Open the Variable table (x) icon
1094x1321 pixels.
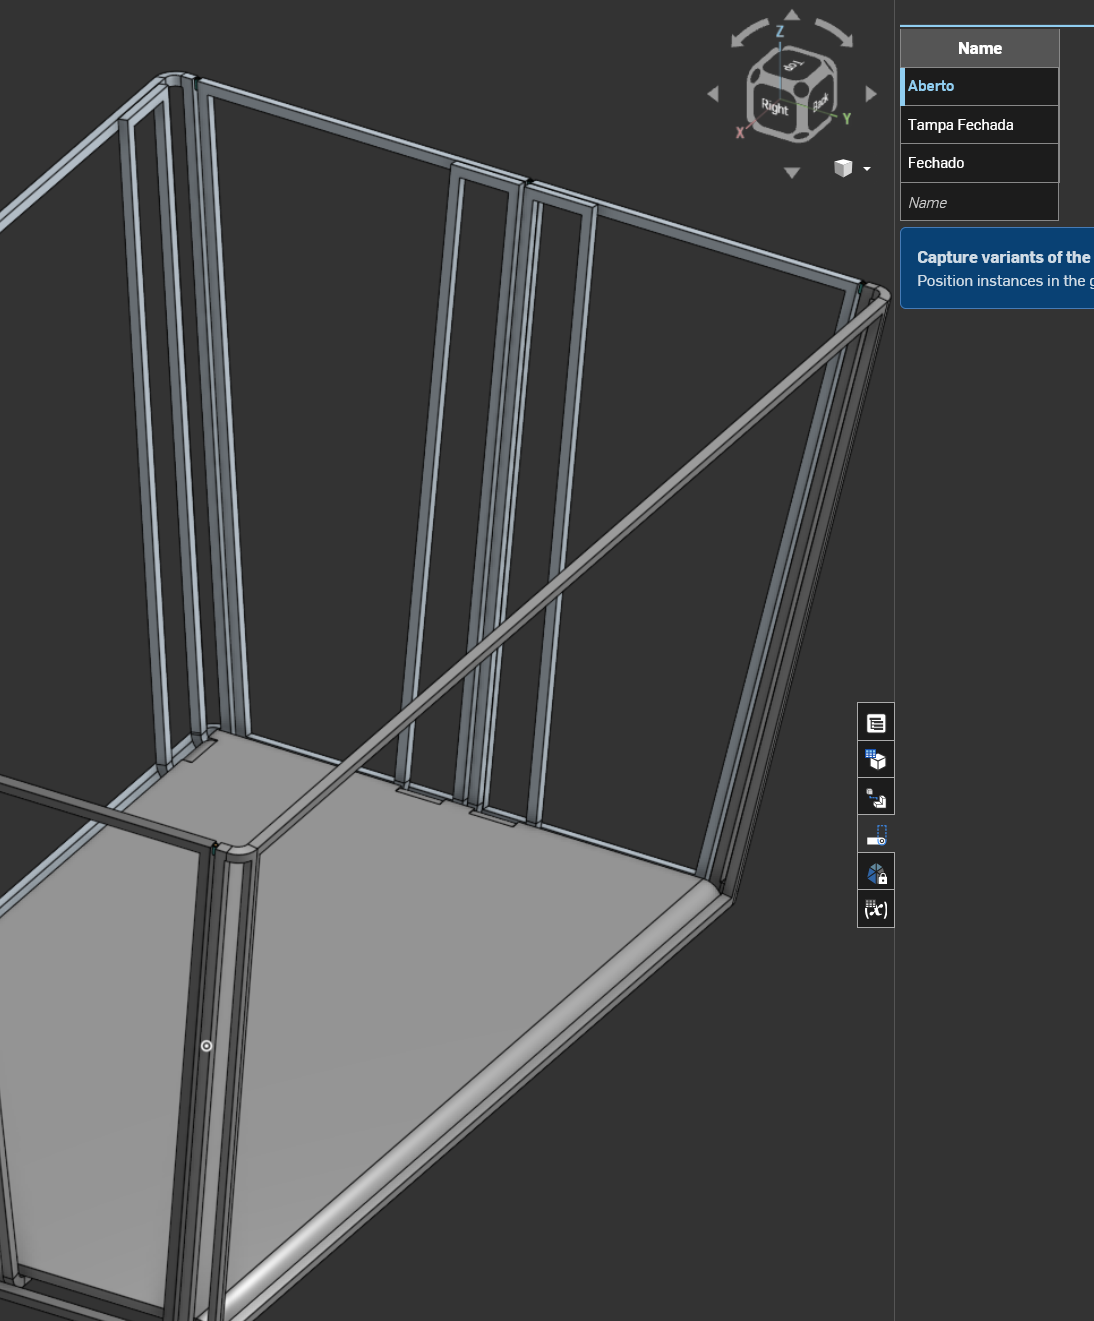pyautogui.click(x=876, y=909)
